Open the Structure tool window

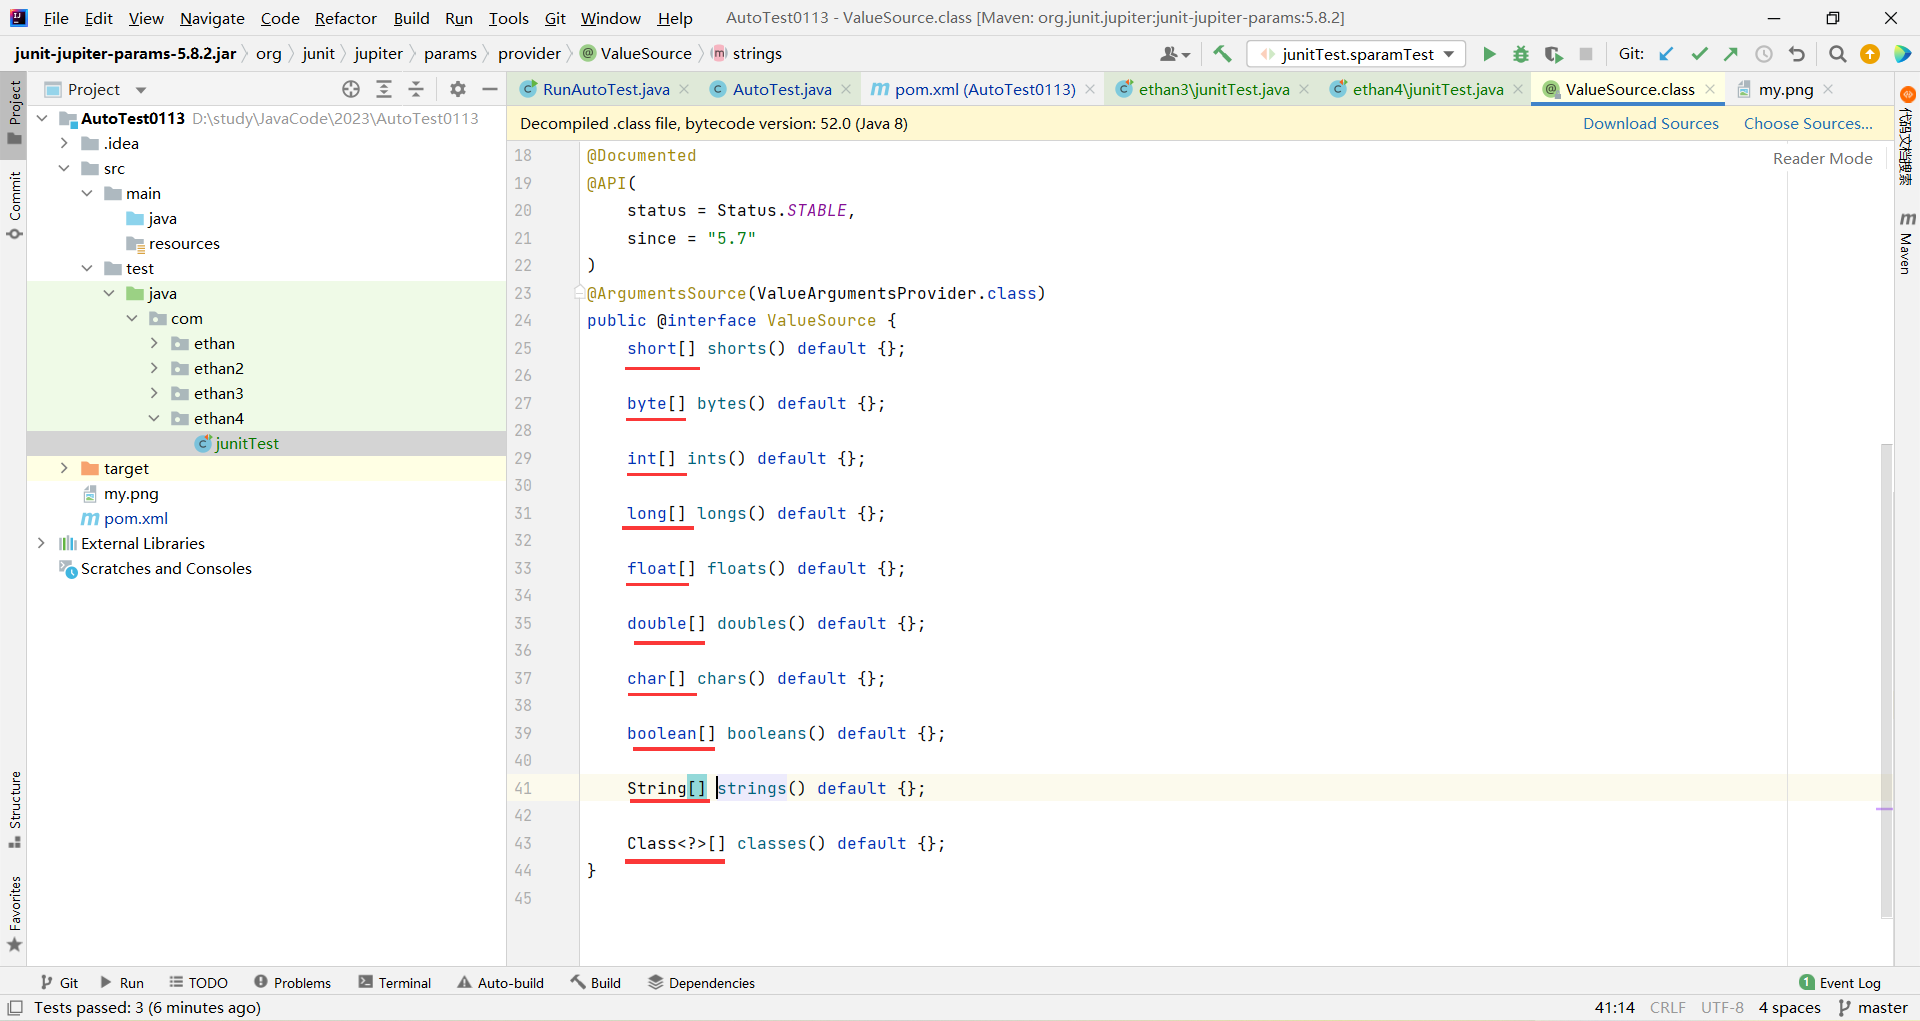pyautogui.click(x=14, y=809)
